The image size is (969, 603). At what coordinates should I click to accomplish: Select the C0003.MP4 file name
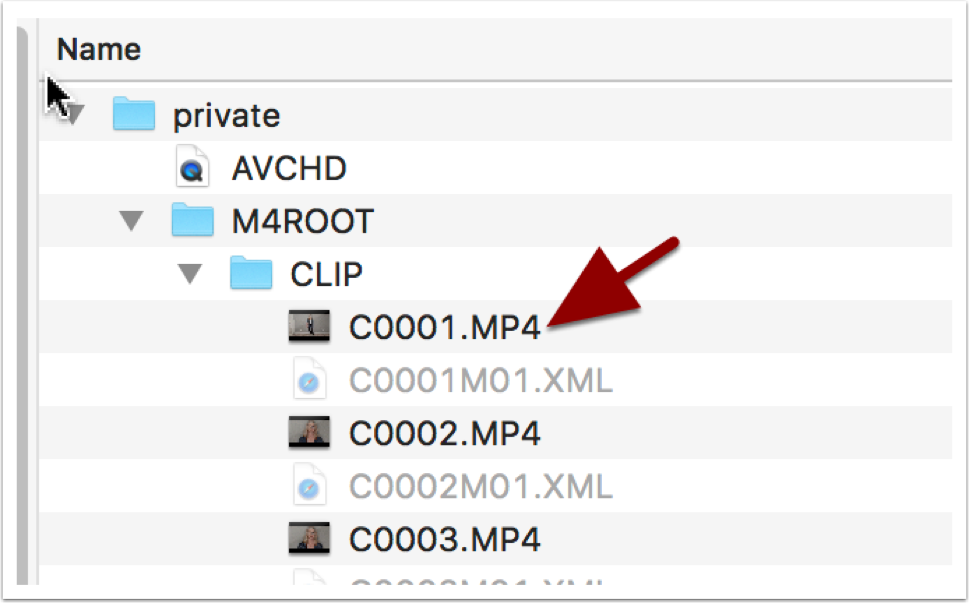click(445, 540)
